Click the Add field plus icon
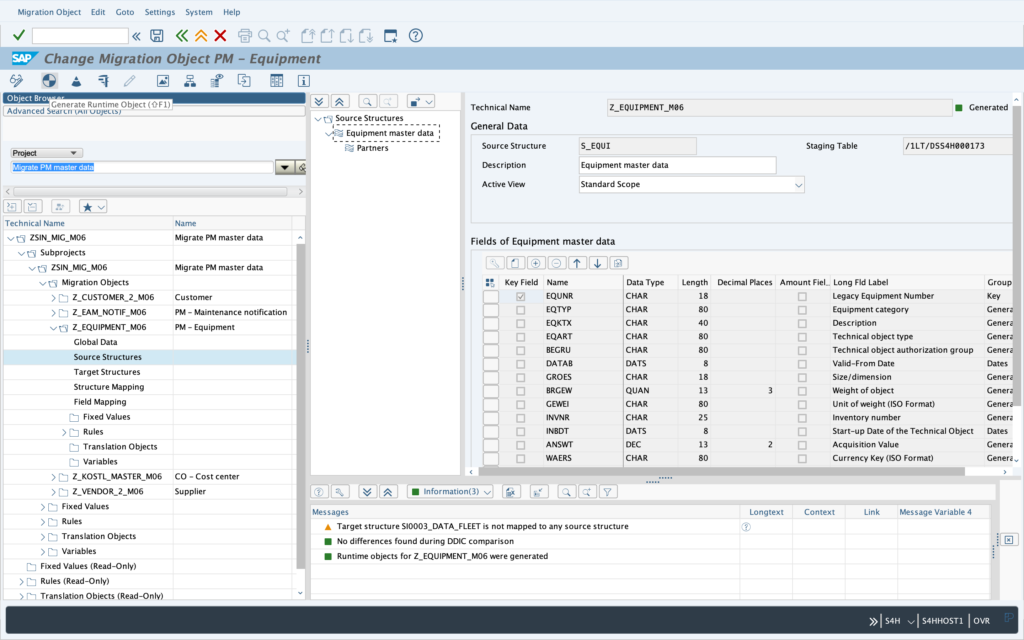Screen dimensions: 1024x640 [x=536, y=263]
